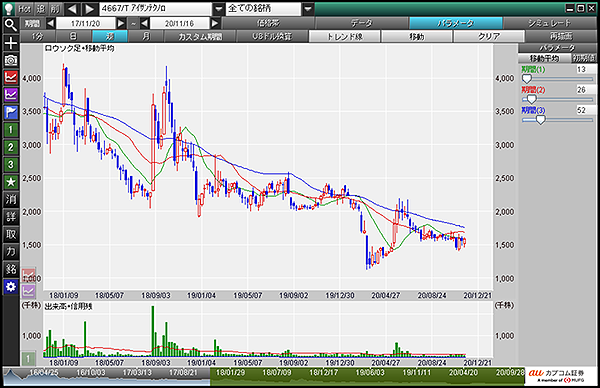
Task: Switch to the パラメータ tab
Action: pyautogui.click(x=455, y=23)
